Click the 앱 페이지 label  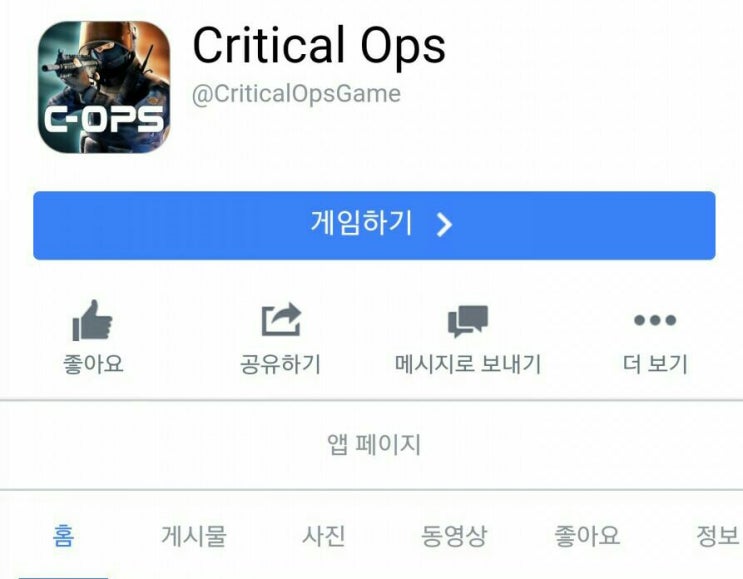pyautogui.click(x=374, y=444)
